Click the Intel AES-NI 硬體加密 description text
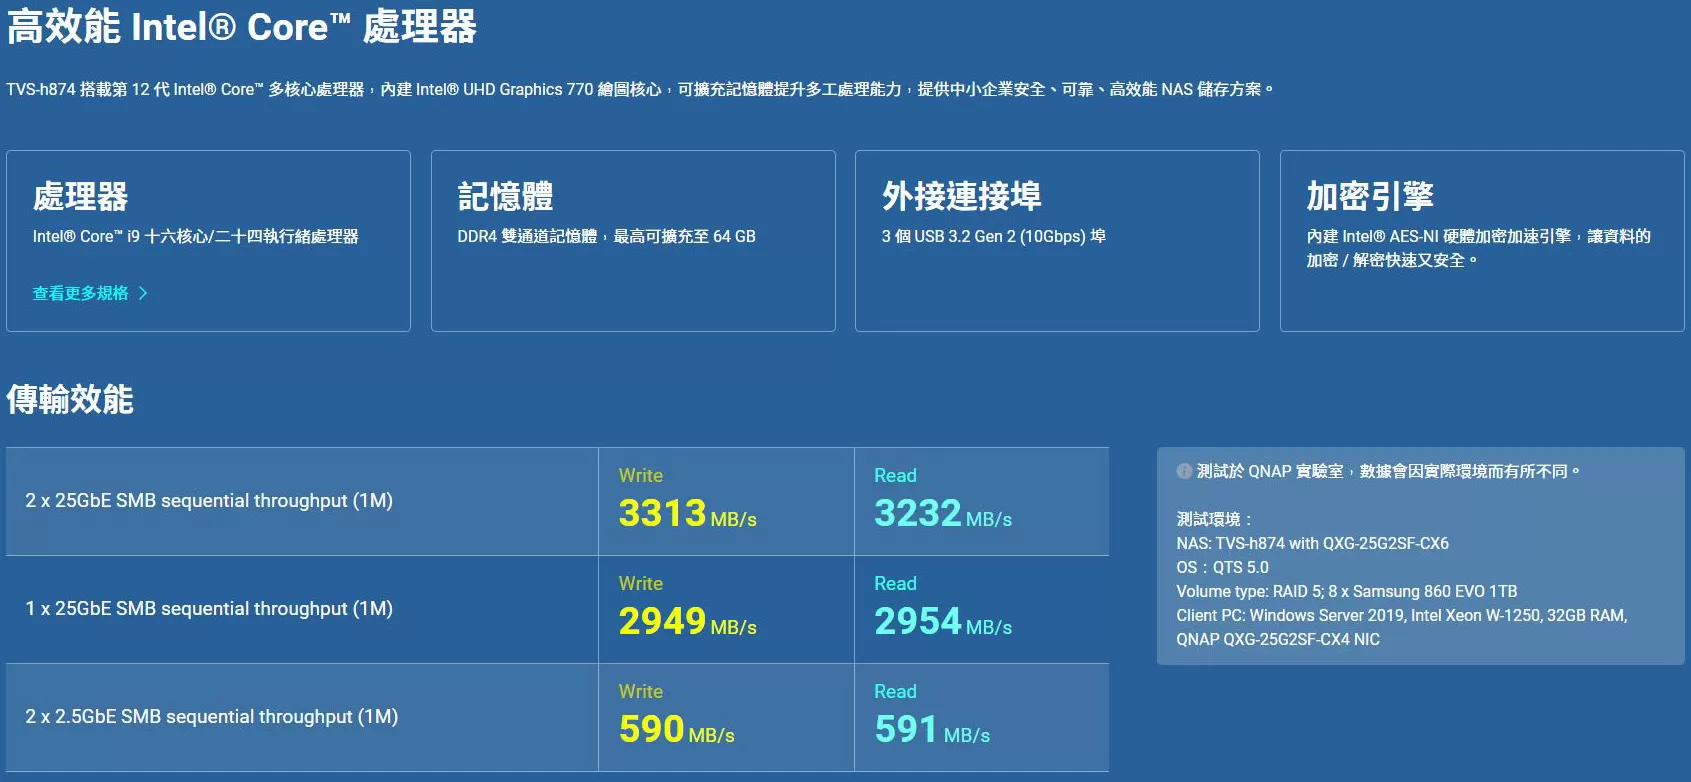 [x=1478, y=248]
